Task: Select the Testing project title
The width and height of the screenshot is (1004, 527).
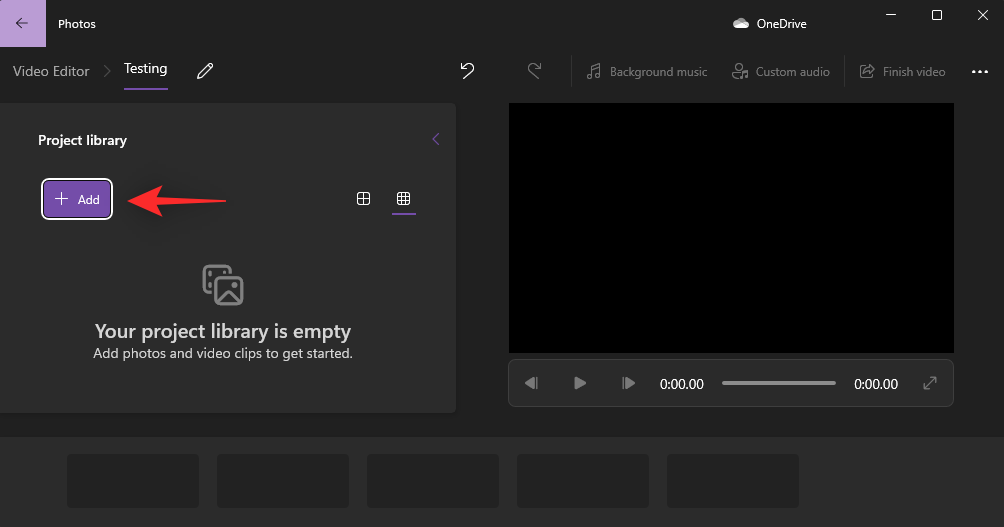Action: 145,69
